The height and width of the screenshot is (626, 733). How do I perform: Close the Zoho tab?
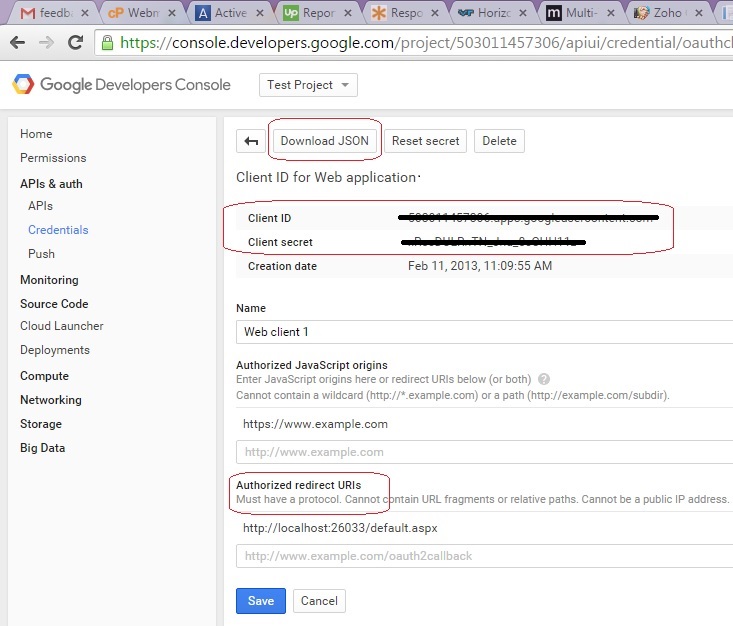coord(698,13)
